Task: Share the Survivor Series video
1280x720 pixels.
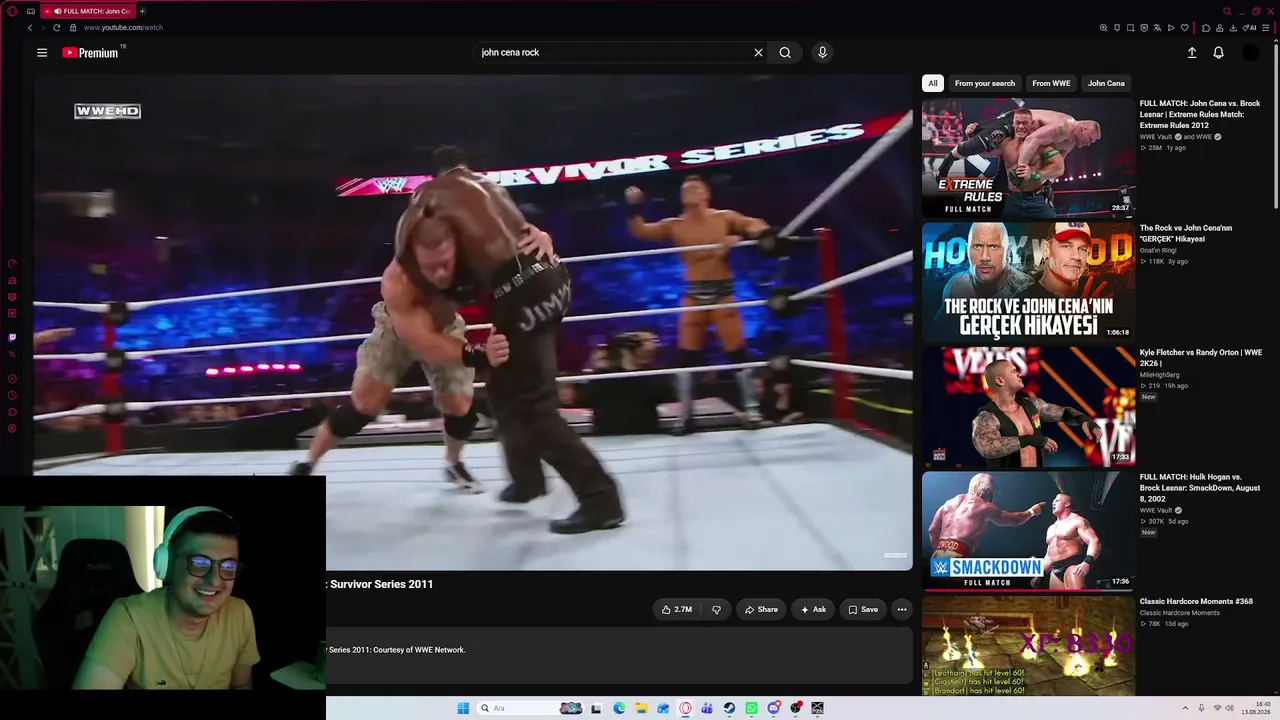Action: point(761,609)
